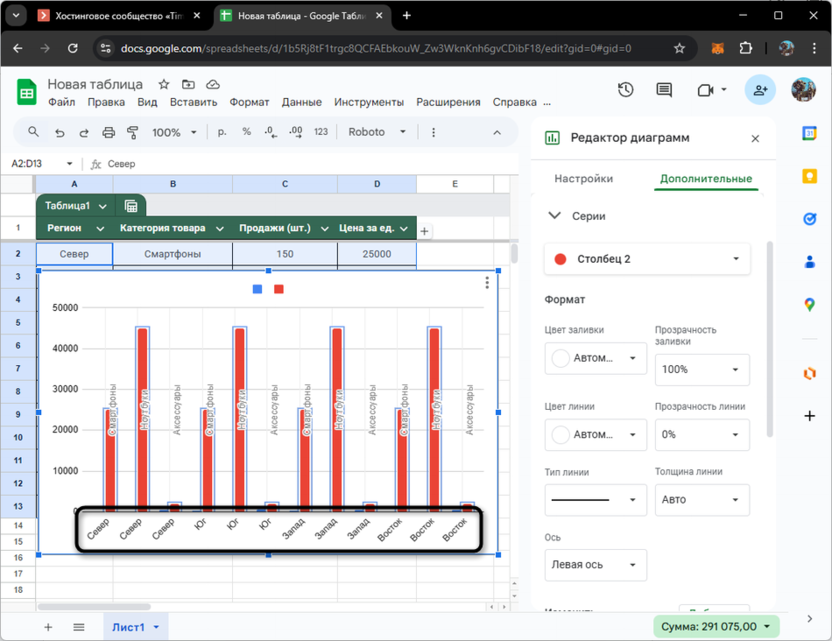Open Google Keep in side panel

click(x=810, y=176)
